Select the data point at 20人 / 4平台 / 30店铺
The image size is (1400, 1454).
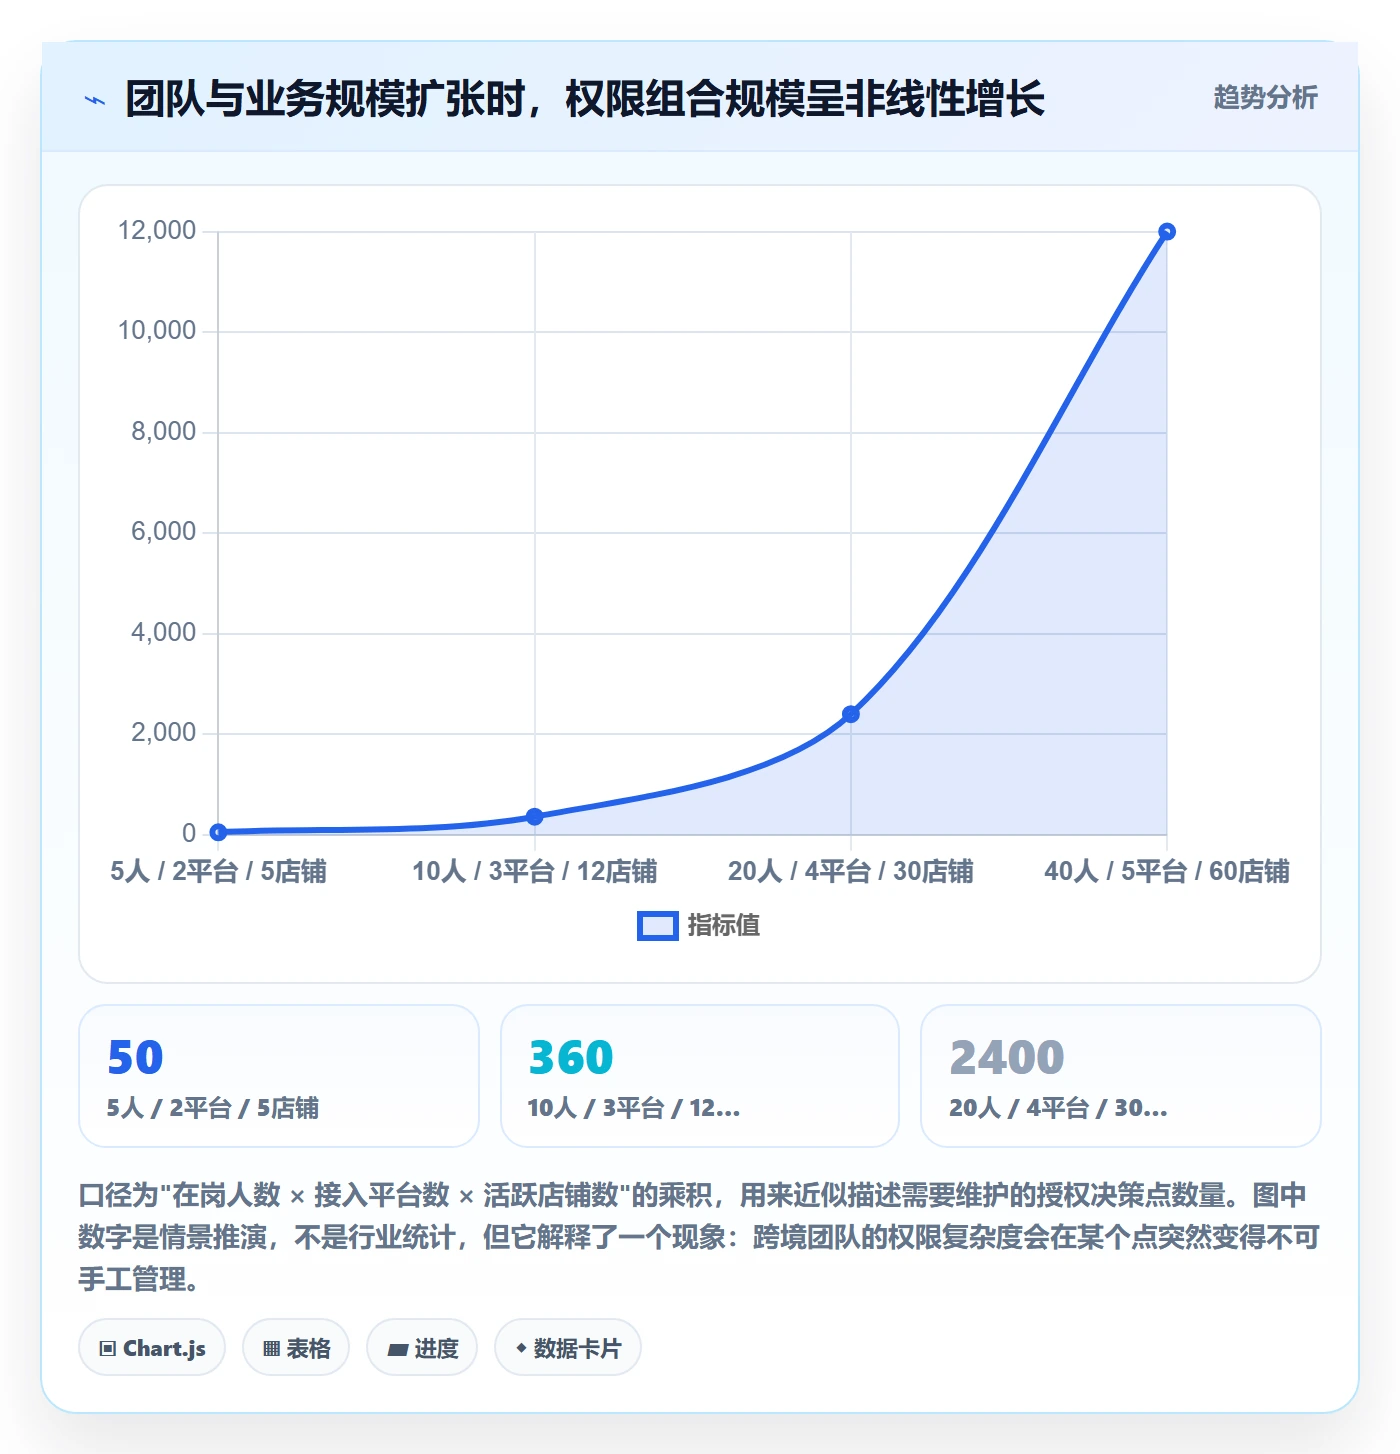click(851, 714)
